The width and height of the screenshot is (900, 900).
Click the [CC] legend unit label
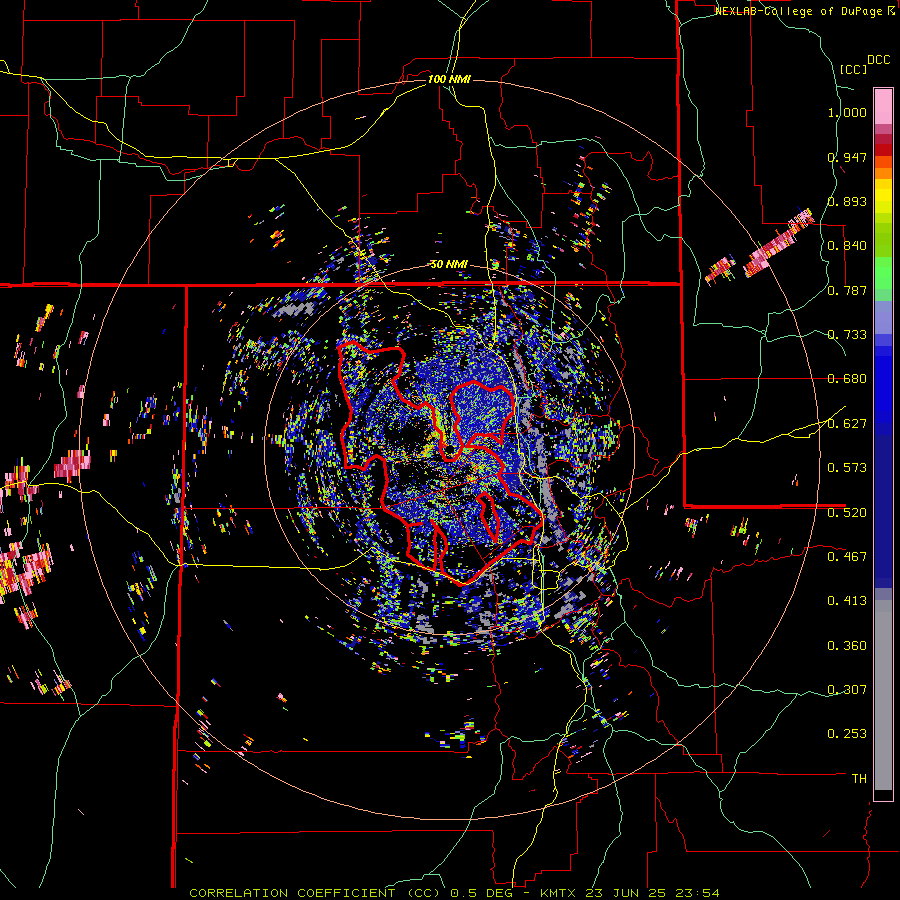click(x=853, y=69)
